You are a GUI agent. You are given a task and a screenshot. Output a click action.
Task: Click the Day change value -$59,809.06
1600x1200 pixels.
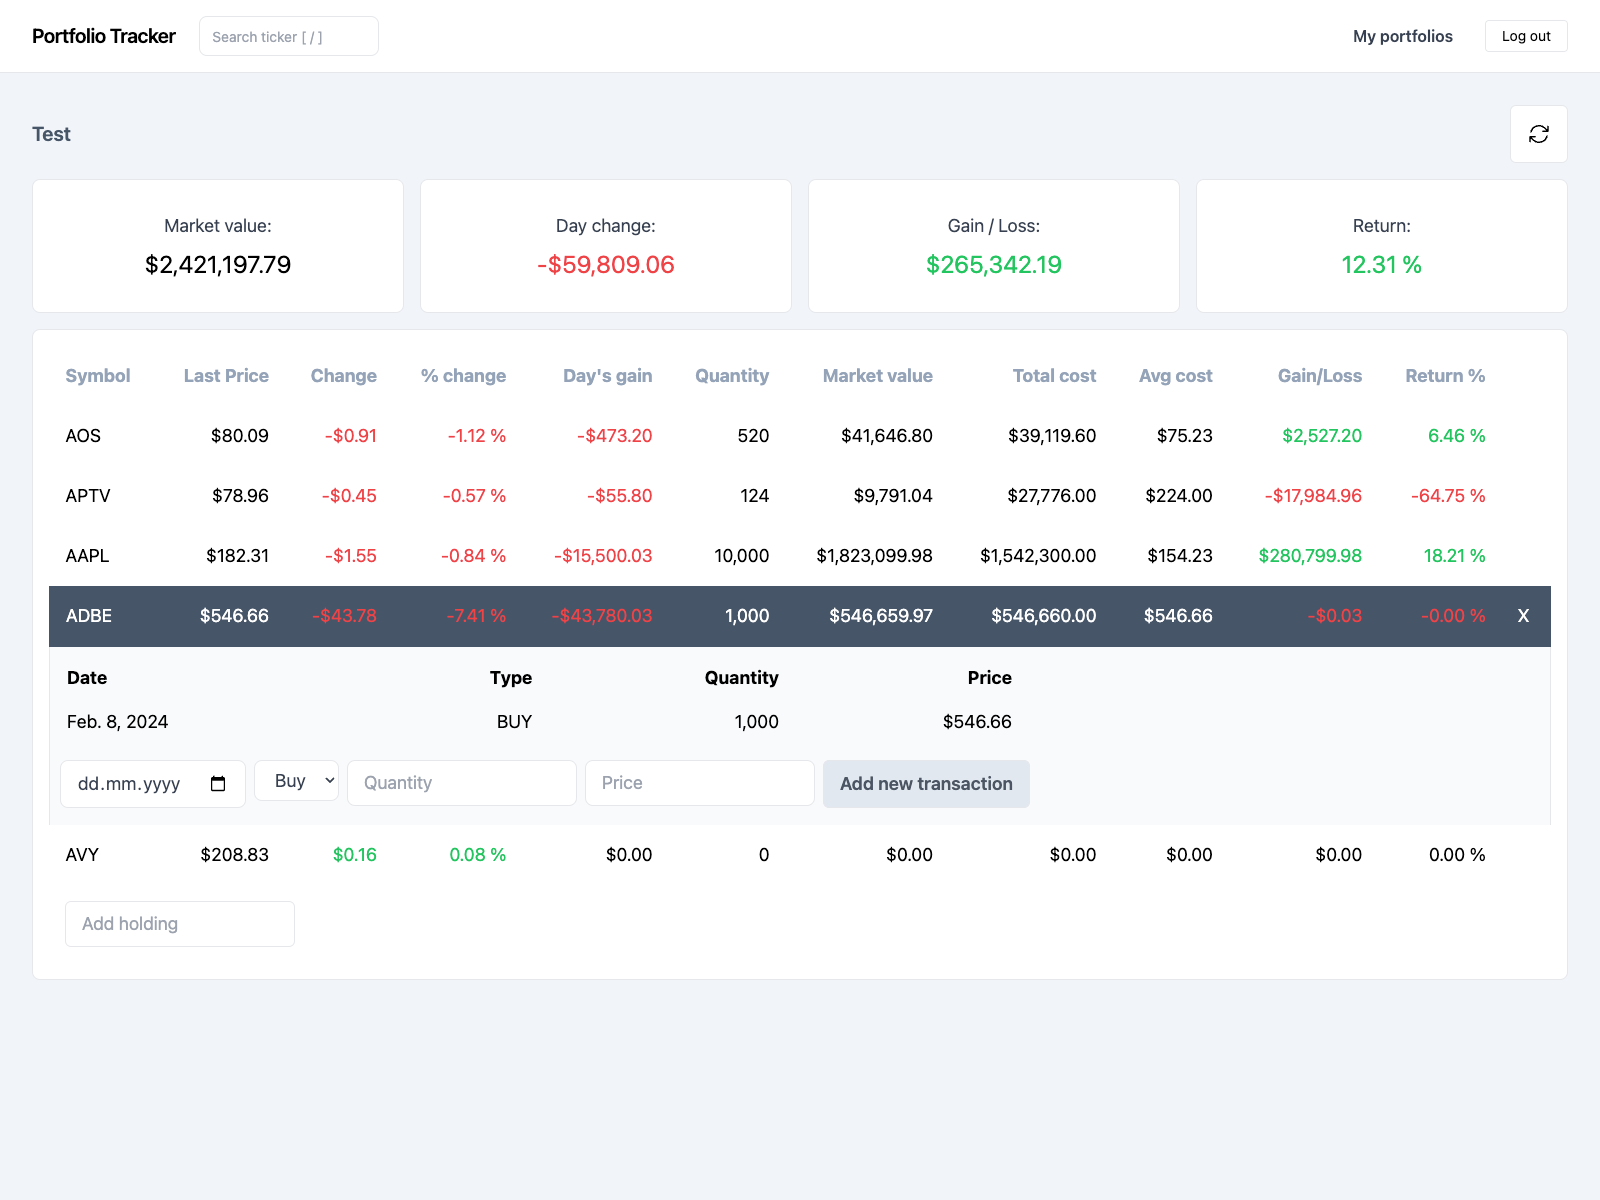click(x=606, y=265)
